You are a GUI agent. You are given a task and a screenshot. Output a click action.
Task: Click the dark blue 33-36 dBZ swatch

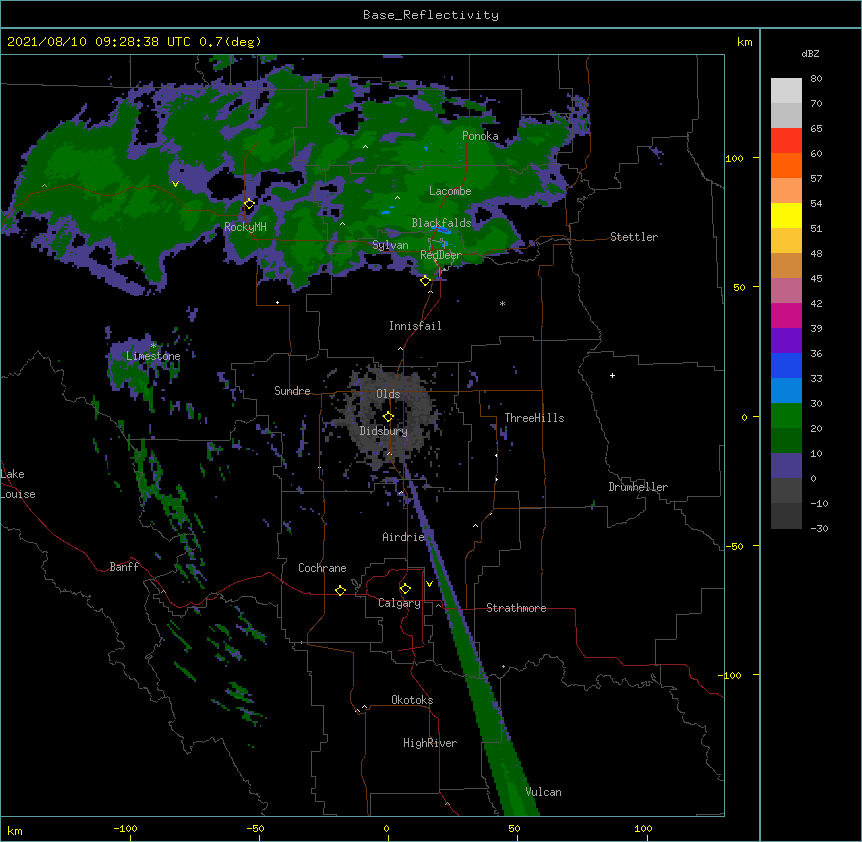coord(786,365)
